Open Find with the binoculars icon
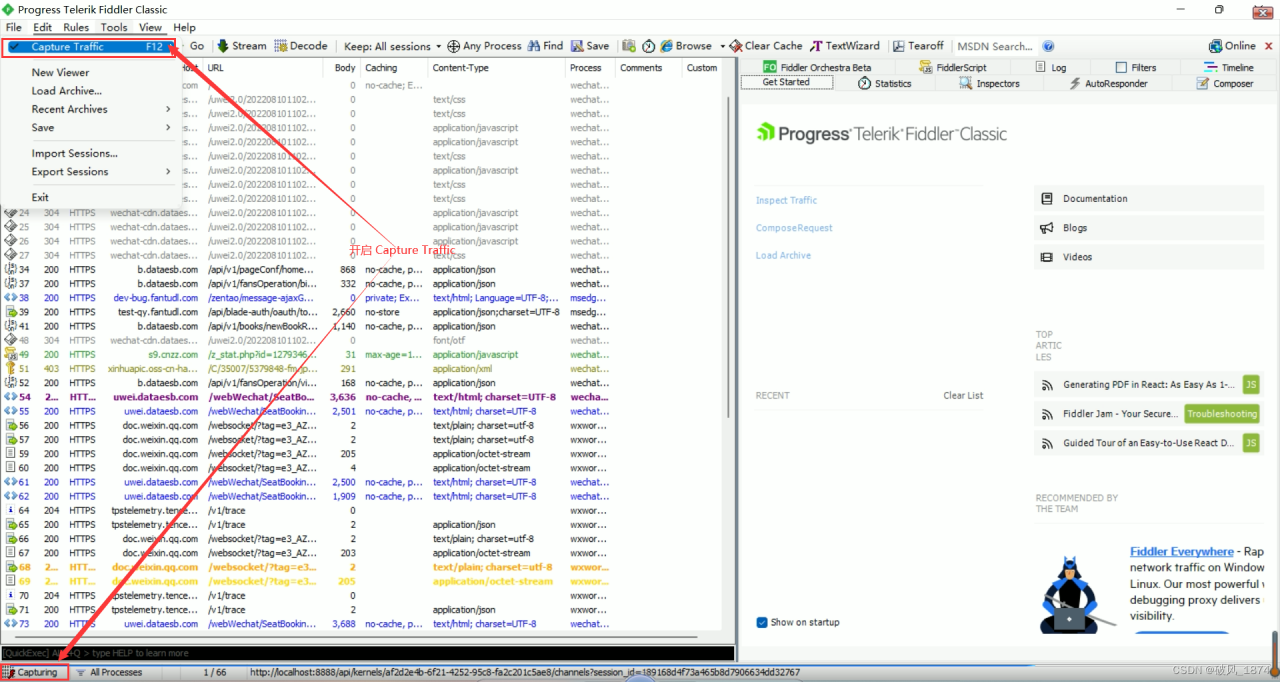1280x682 pixels. [533, 46]
